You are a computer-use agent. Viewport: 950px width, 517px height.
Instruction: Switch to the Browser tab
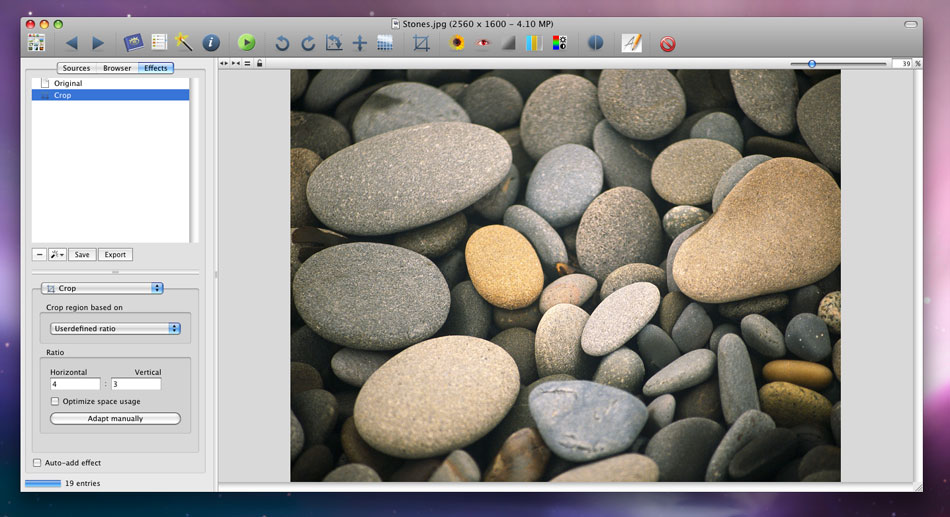click(x=117, y=68)
